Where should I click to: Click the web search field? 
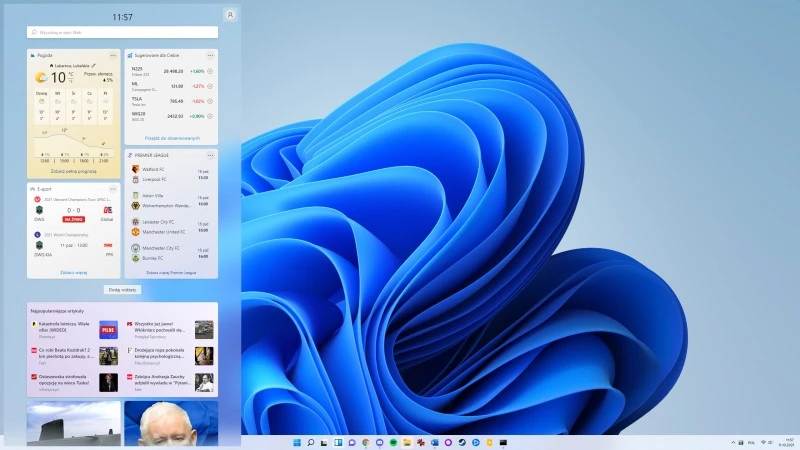[122, 32]
